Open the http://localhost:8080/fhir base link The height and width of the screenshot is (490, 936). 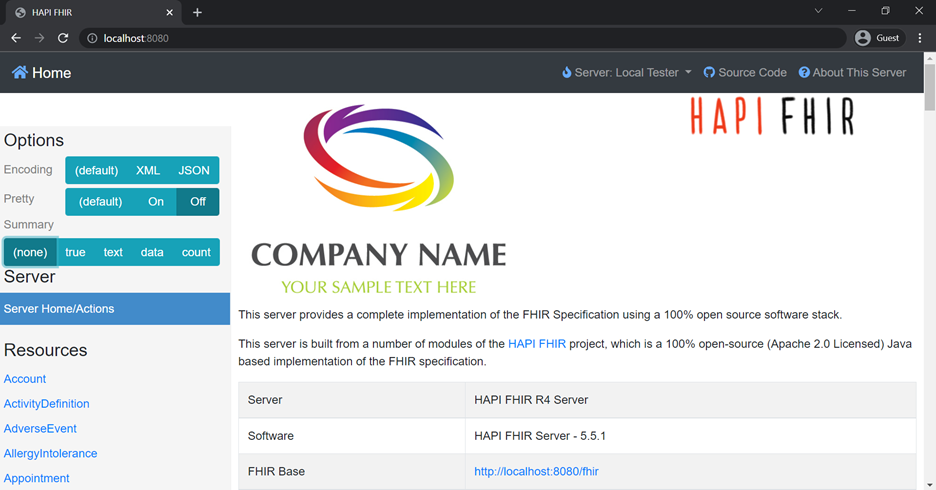(536, 471)
